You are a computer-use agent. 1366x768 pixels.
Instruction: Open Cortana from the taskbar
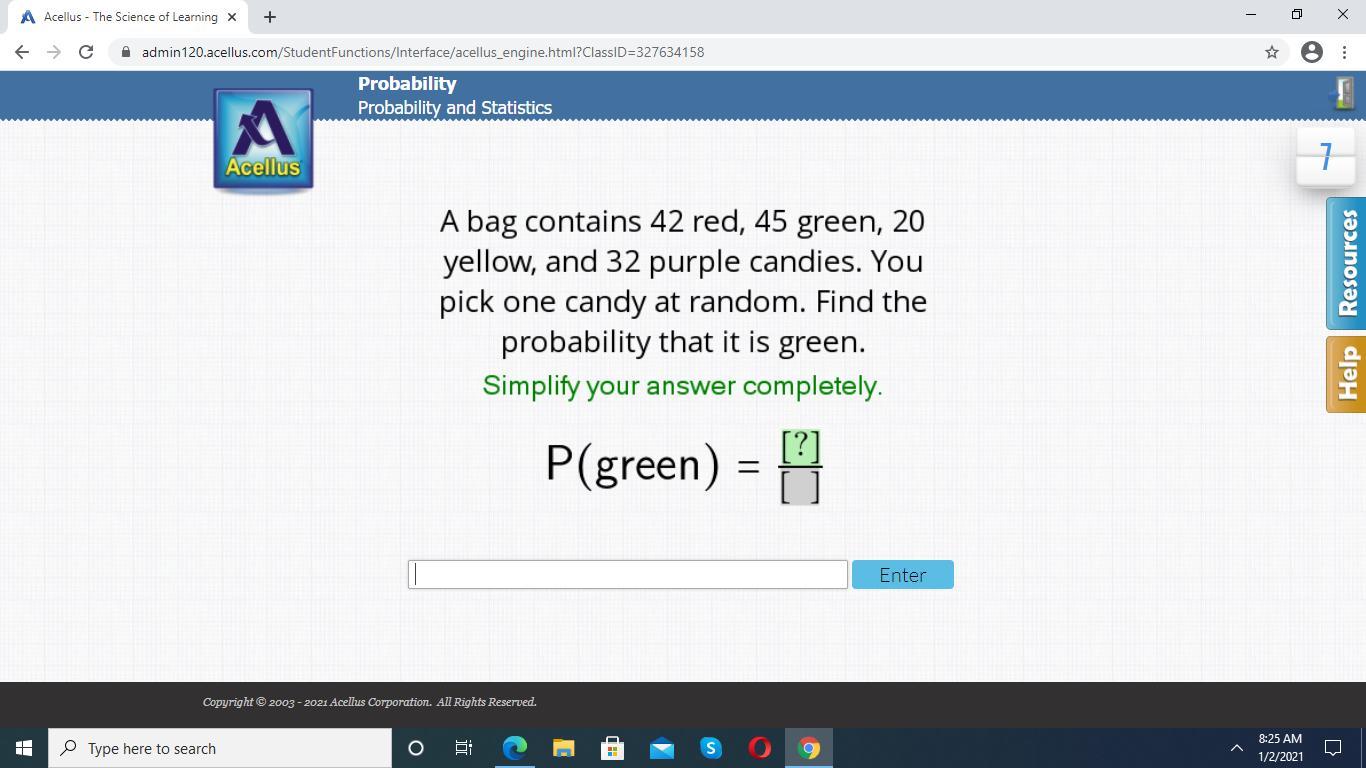click(x=416, y=748)
